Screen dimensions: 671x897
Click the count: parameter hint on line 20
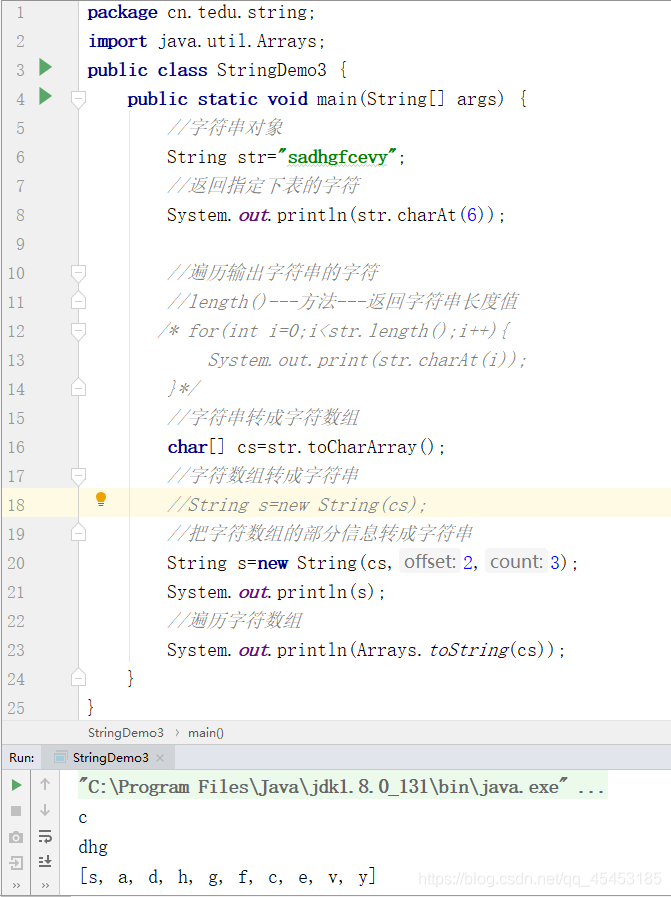[x=516, y=562]
